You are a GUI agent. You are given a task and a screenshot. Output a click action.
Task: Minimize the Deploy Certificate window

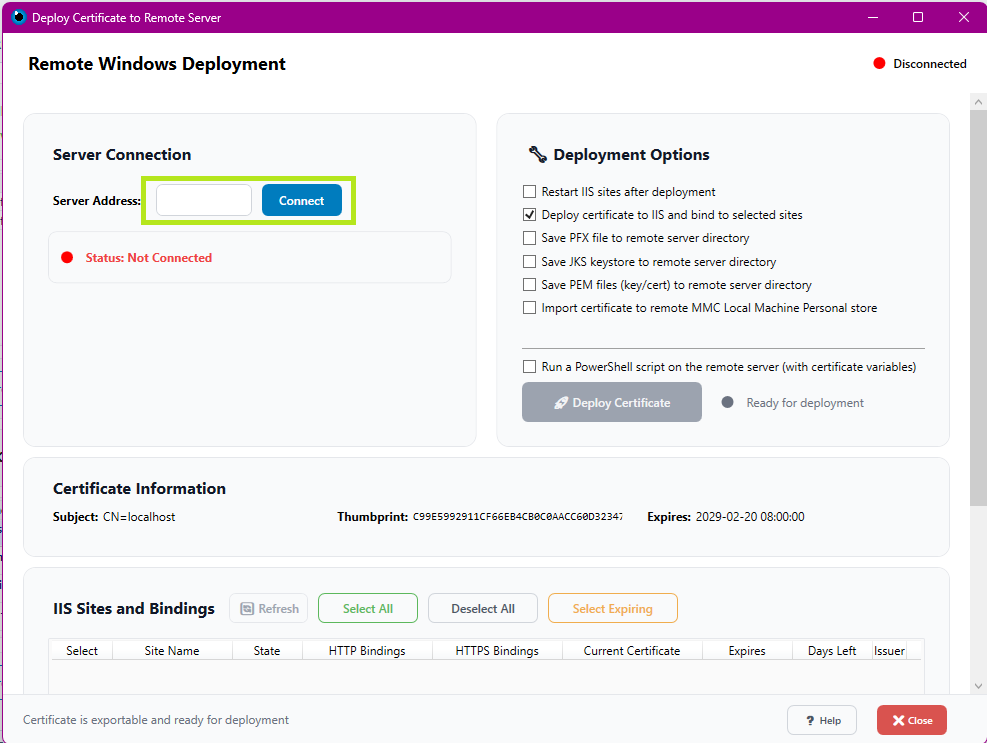click(x=872, y=17)
